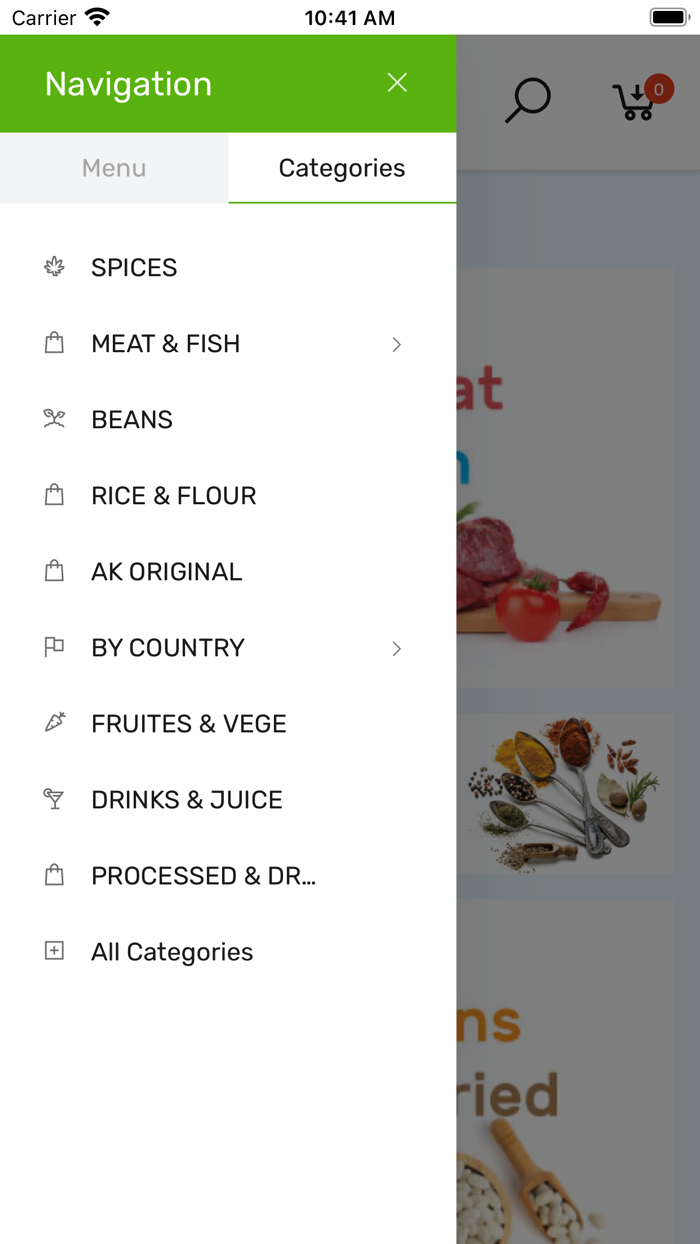
Task: Select the BY COUNTRY flag icon
Action: click(54, 647)
